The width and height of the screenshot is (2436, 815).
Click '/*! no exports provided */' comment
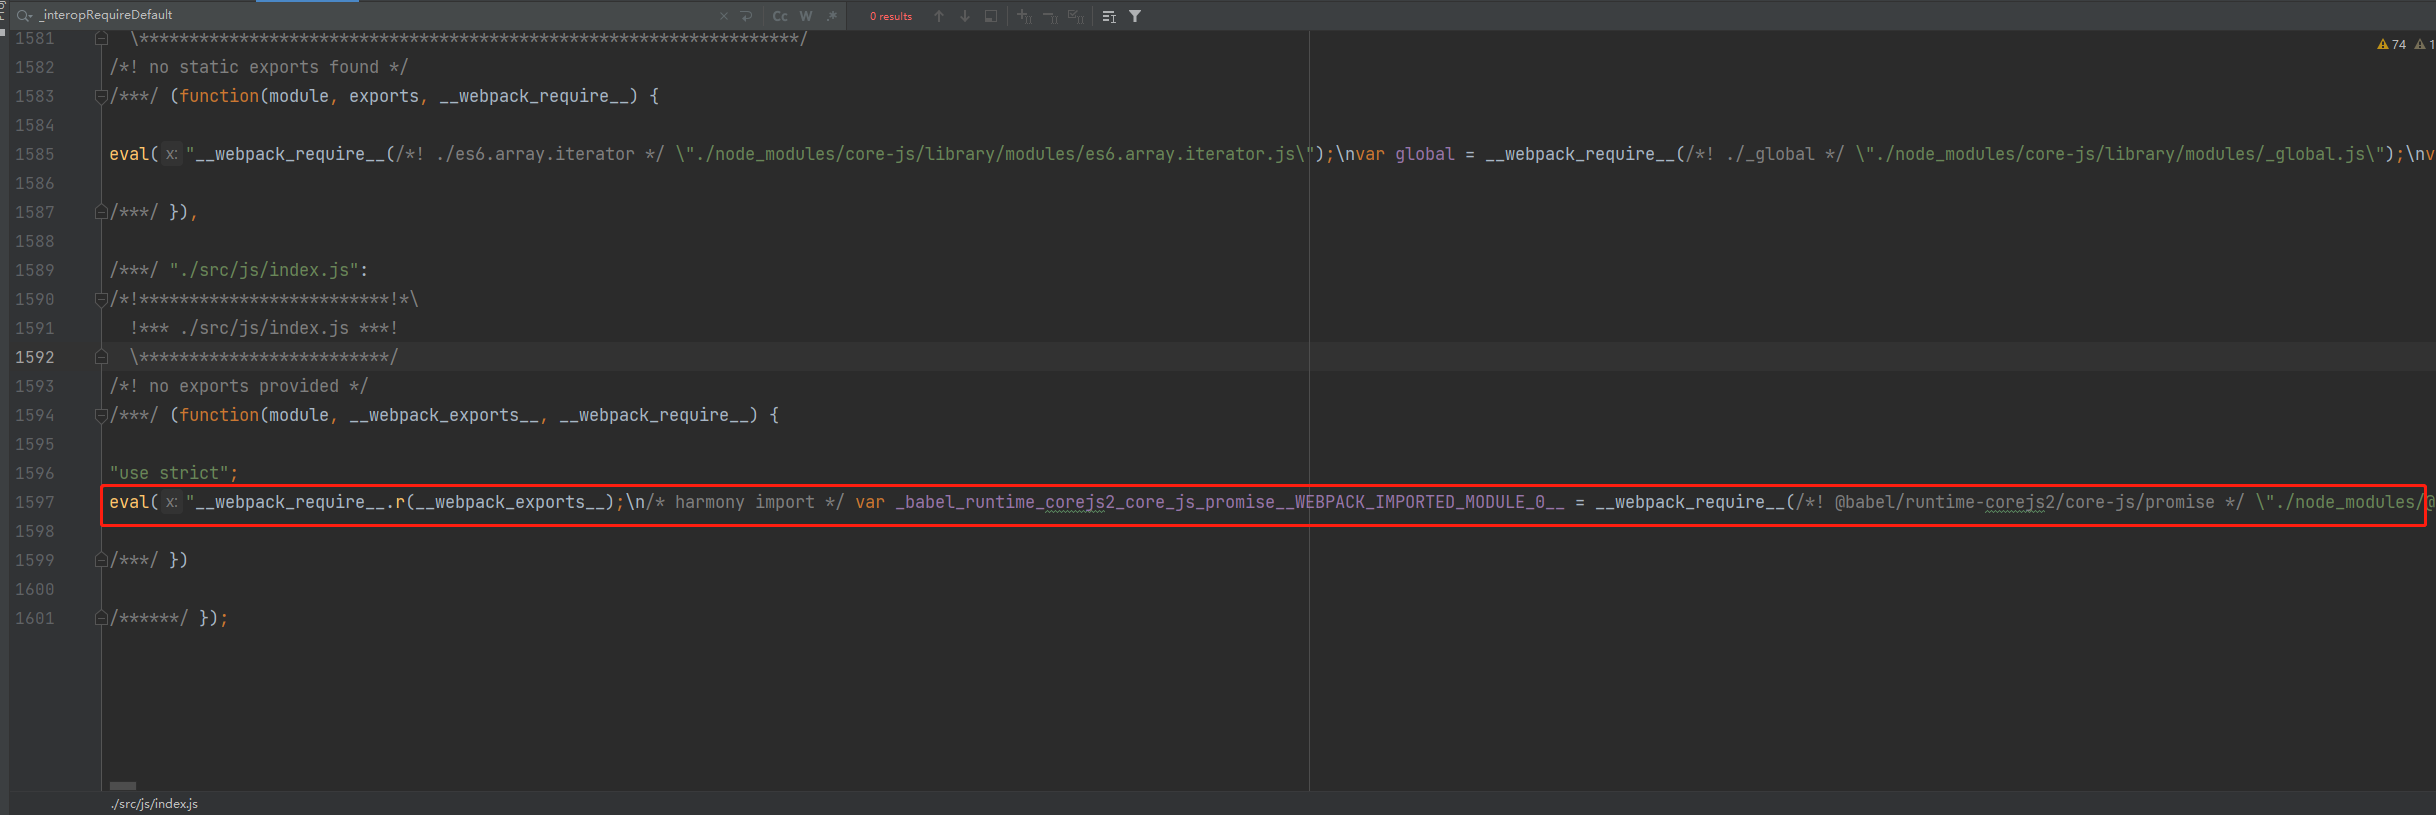(239, 386)
